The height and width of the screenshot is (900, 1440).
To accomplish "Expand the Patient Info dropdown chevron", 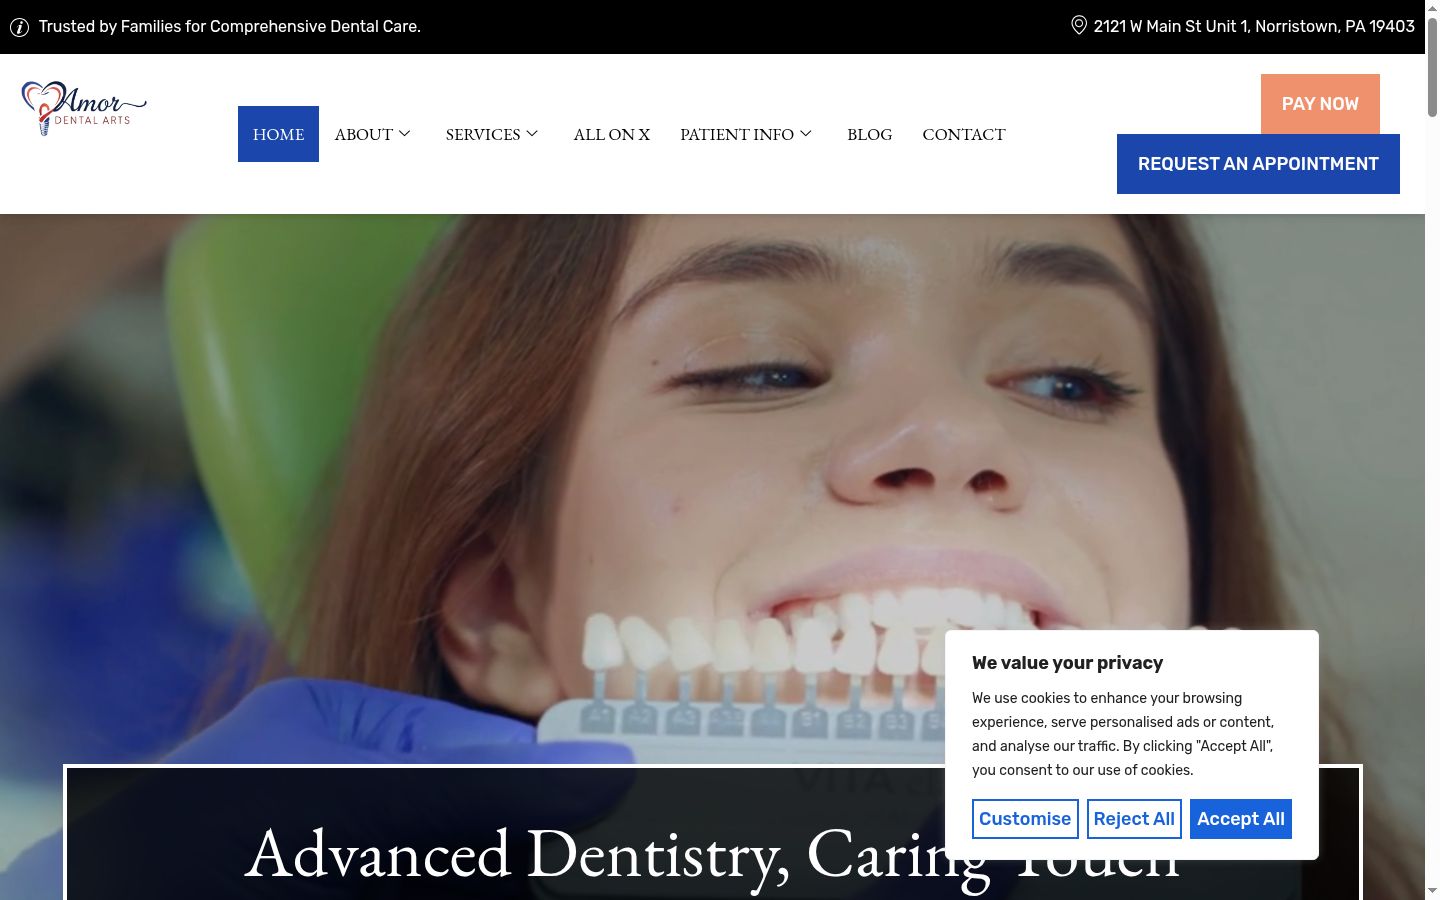I will pyautogui.click(x=806, y=133).
